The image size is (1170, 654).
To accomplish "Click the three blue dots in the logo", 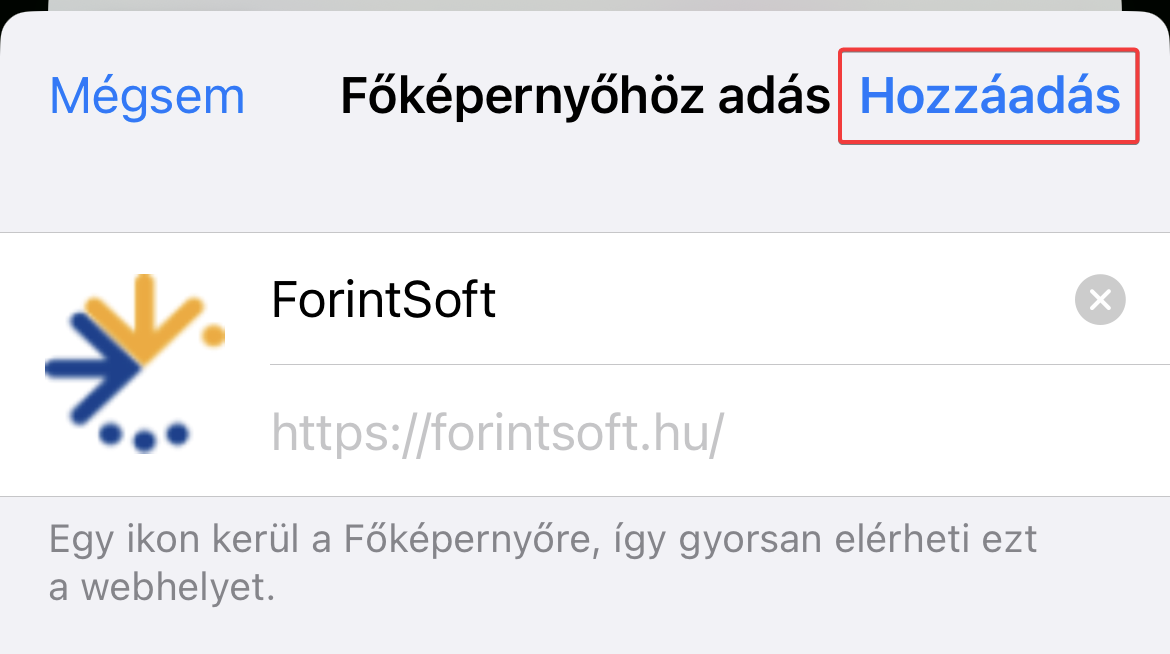I will 144,436.
